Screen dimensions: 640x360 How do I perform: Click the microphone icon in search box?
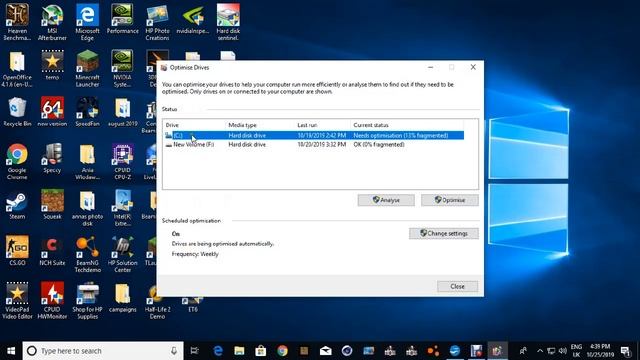pos(174,351)
